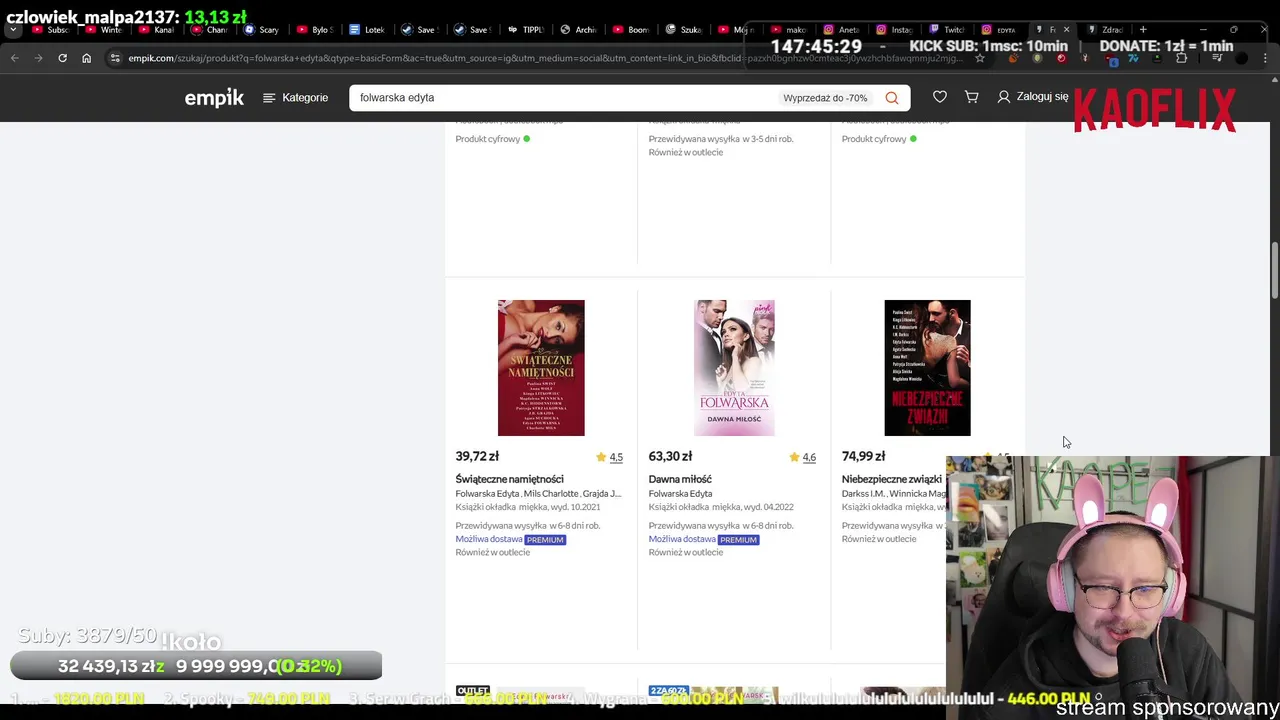Click the empik logo
Image resolution: width=1280 pixels, height=720 pixels.
pos(214,97)
